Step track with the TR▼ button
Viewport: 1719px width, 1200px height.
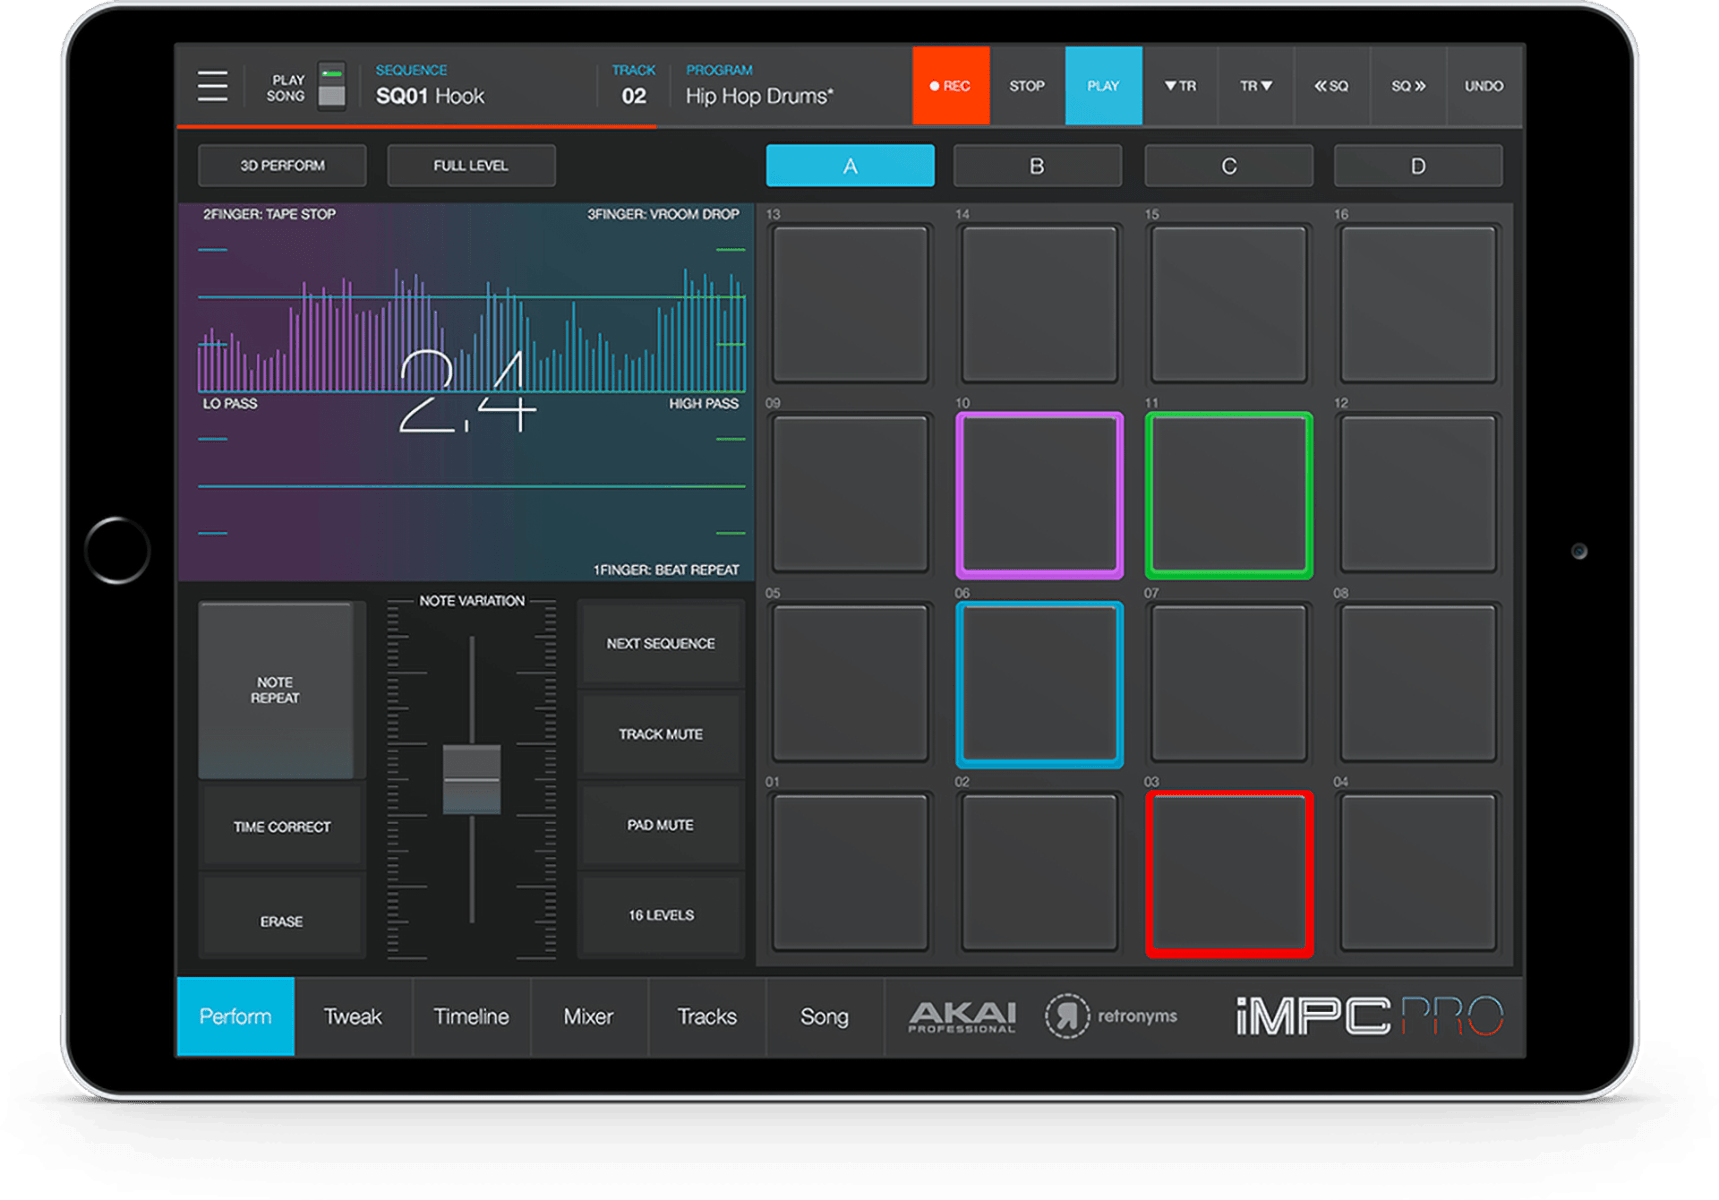[x=1256, y=86]
